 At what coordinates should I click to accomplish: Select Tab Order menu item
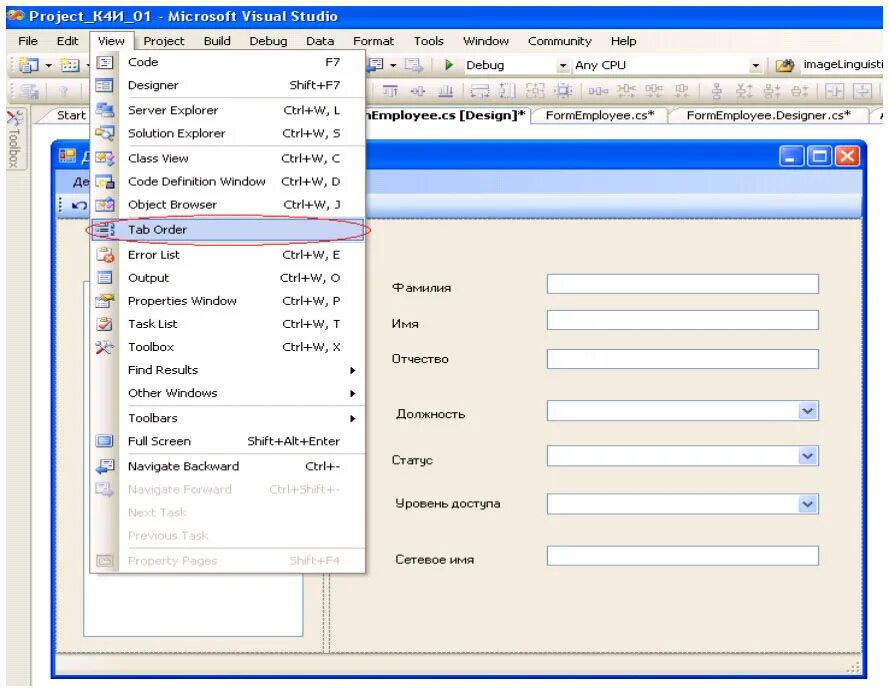(228, 230)
